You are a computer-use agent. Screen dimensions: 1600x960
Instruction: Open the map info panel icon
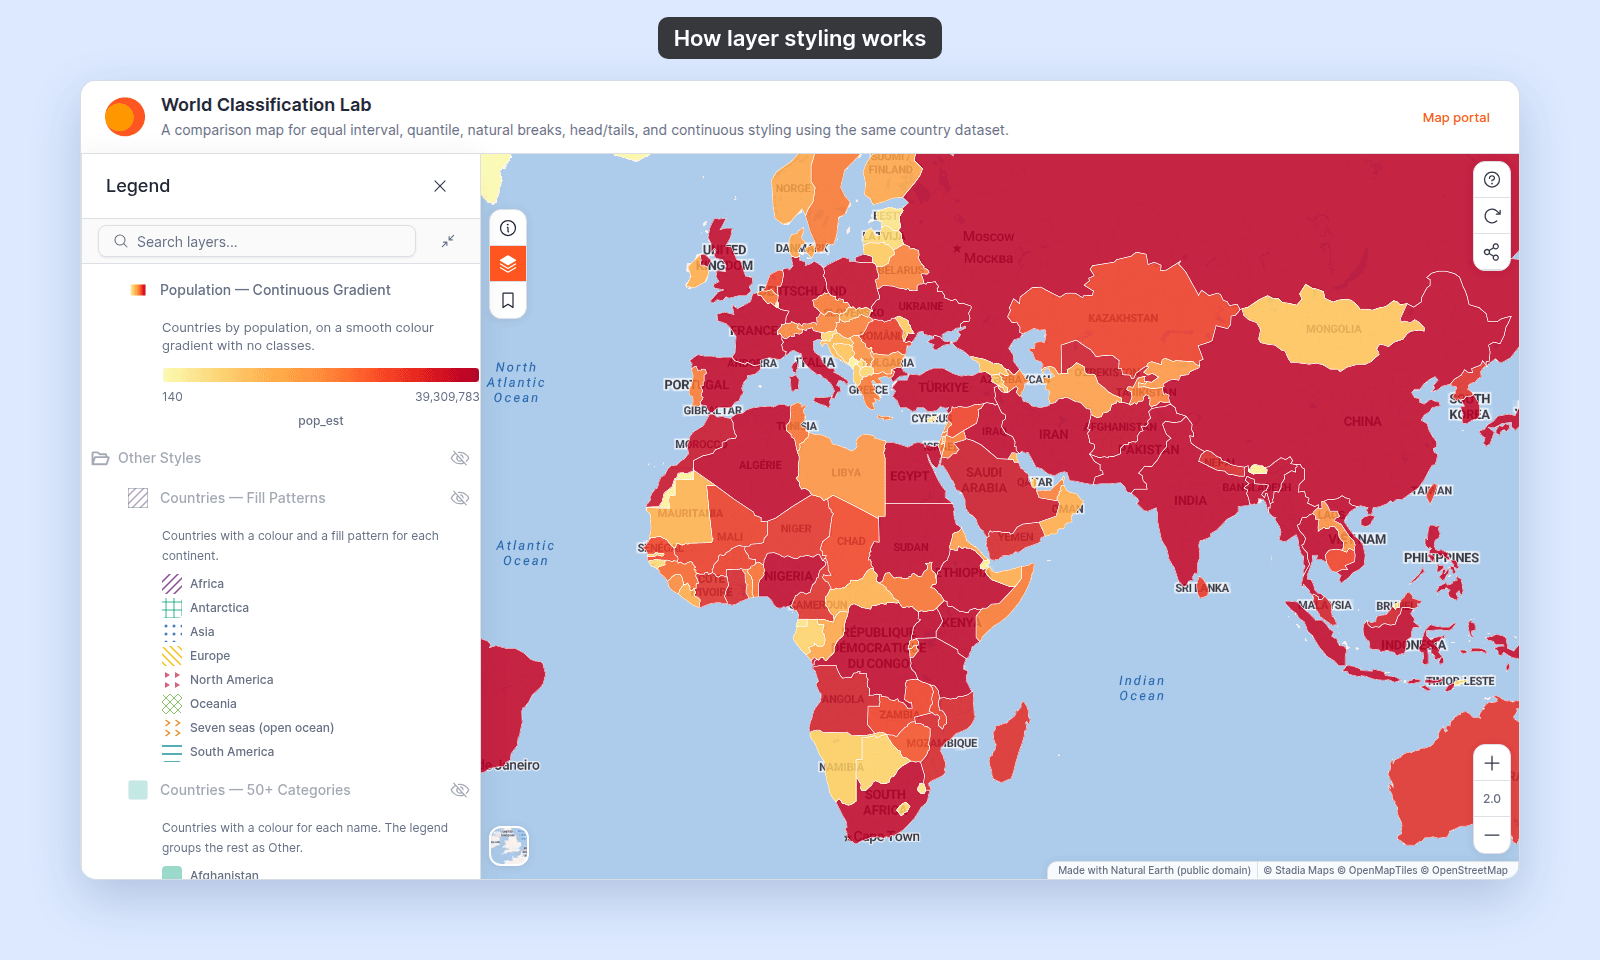click(x=508, y=228)
